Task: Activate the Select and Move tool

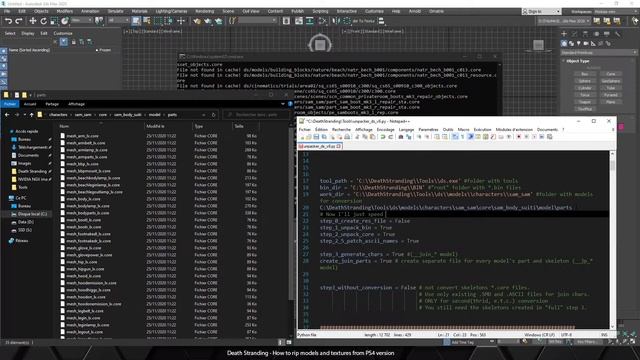Action: click(x=33, y=21)
